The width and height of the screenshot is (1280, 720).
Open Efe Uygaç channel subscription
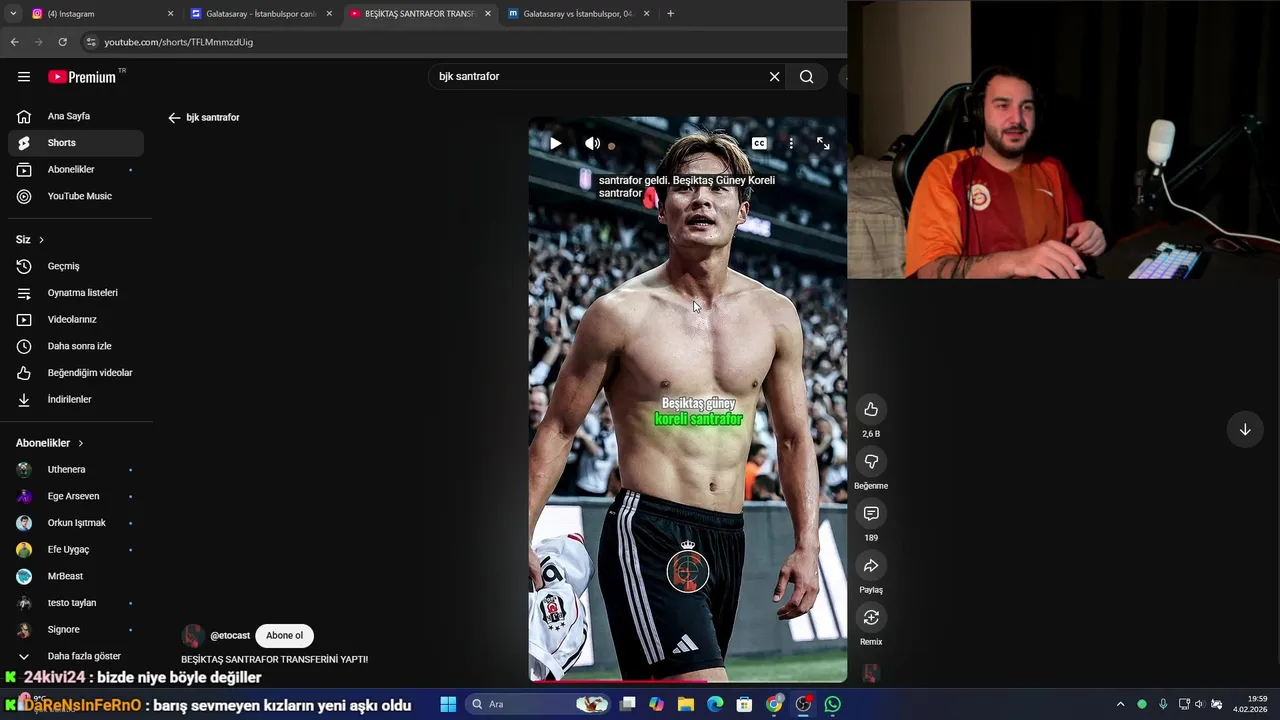[x=76, y=550]
